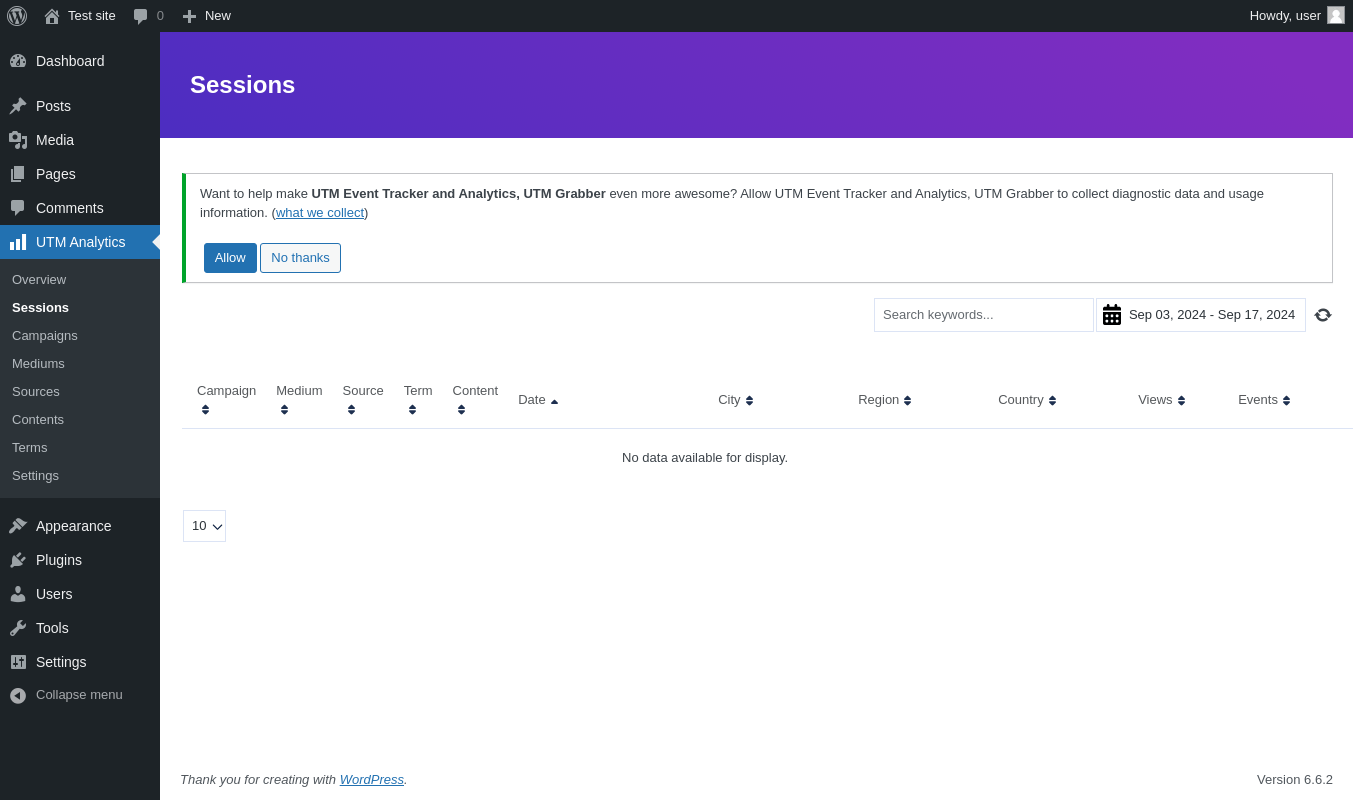Open Test site home icon
The width and height of the screenshot is (1353, 800).
coord(52,16)
